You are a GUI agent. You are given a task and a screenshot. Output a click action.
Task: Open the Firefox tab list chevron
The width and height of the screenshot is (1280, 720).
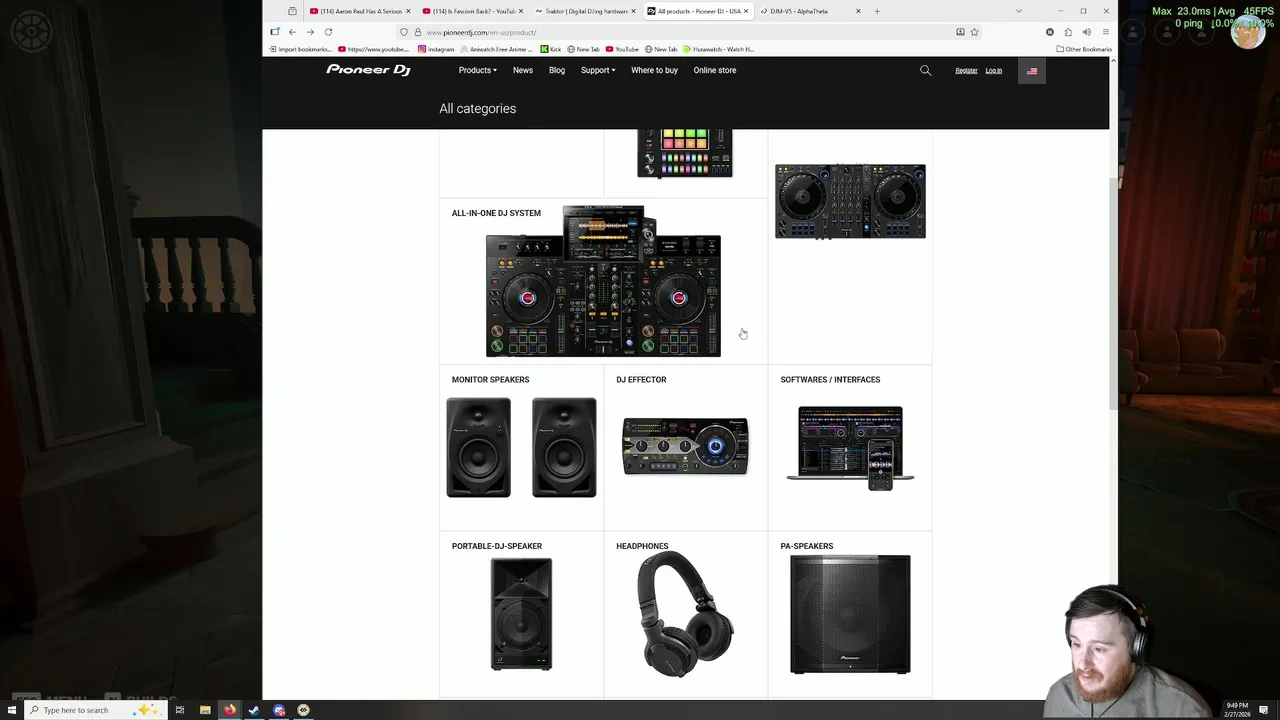click(1018, 11)
